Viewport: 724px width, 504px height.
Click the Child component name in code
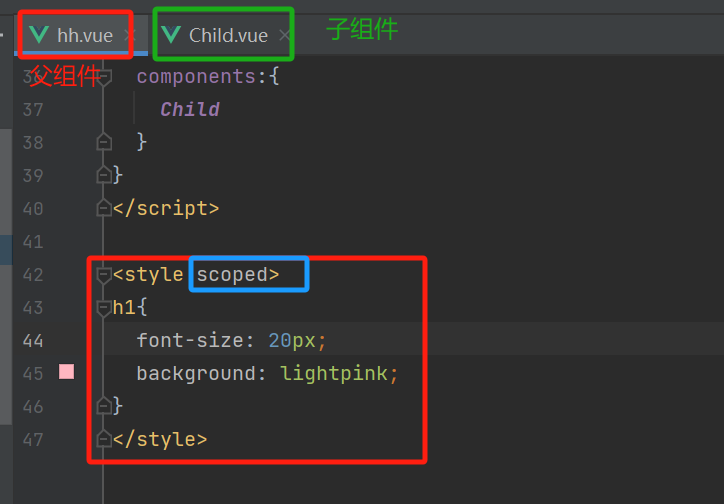point(190,109)
